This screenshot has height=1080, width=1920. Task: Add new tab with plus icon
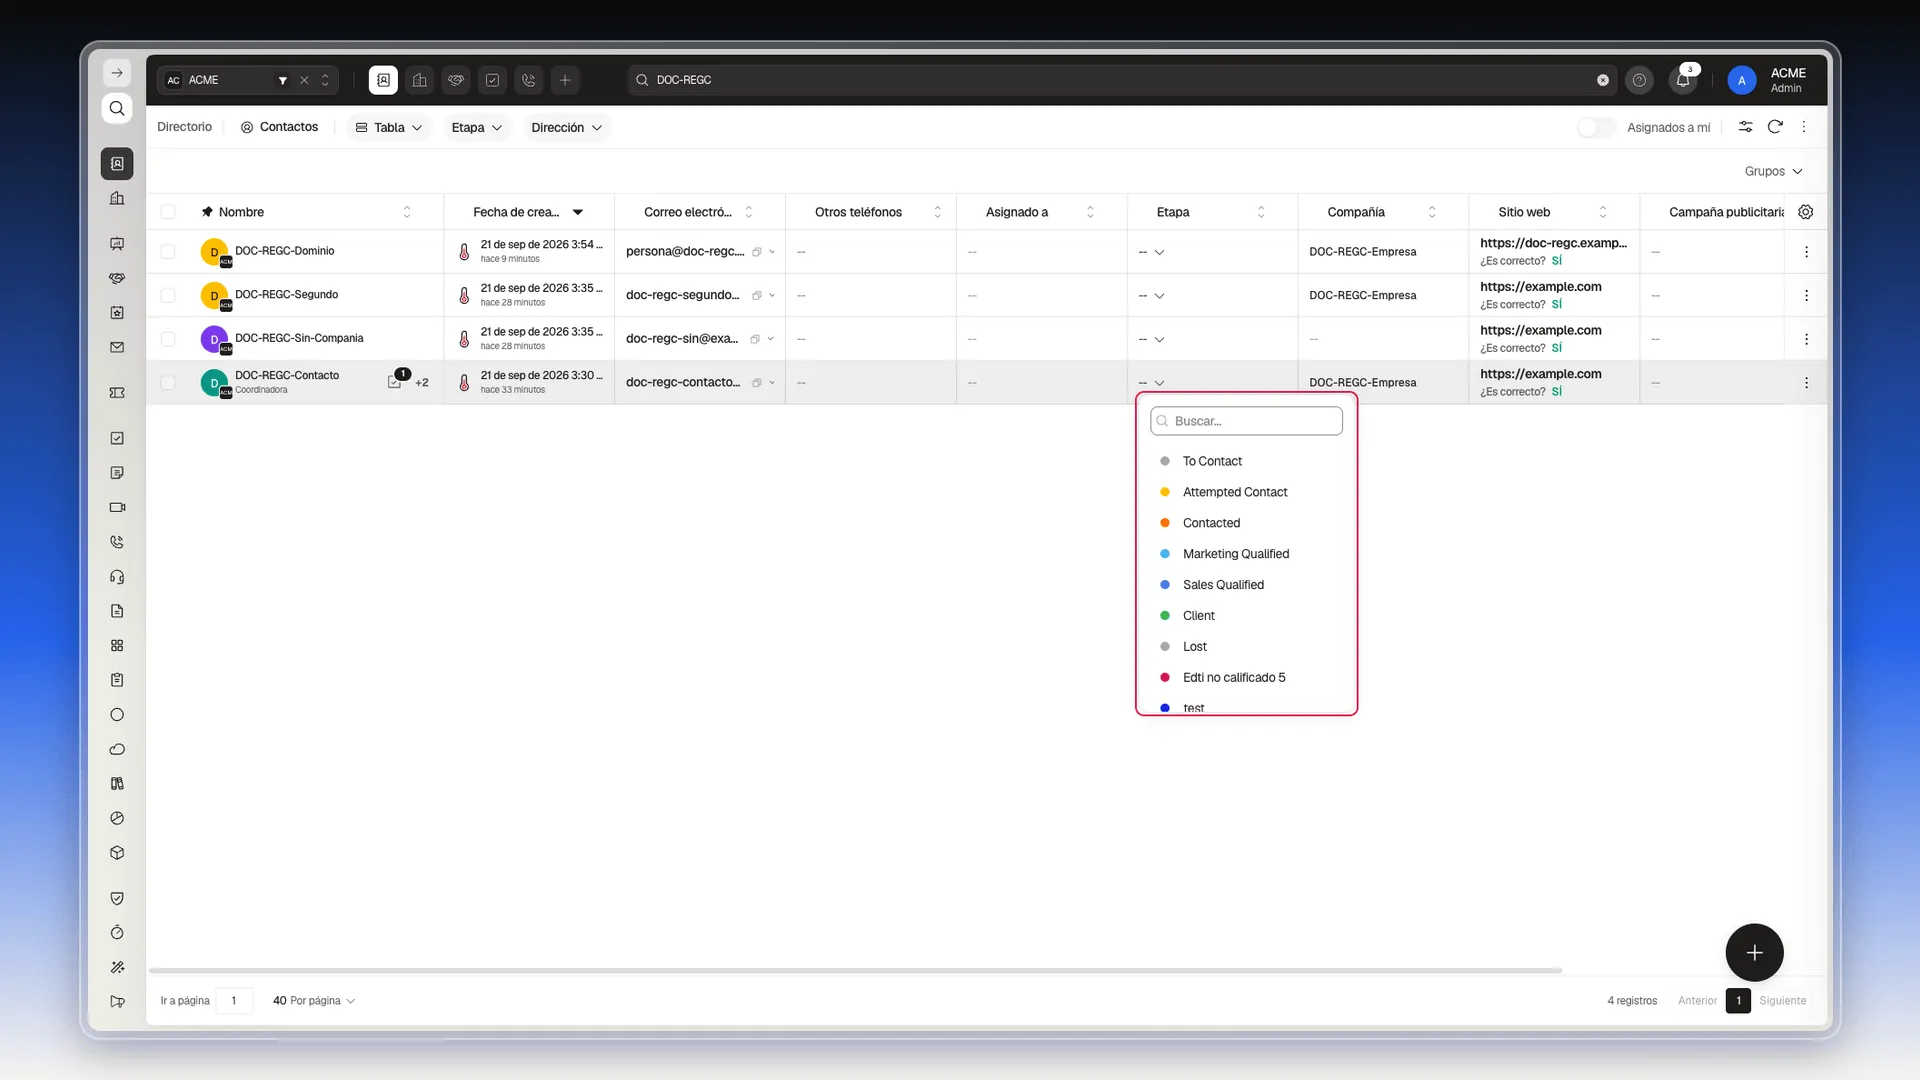point(565,80)
